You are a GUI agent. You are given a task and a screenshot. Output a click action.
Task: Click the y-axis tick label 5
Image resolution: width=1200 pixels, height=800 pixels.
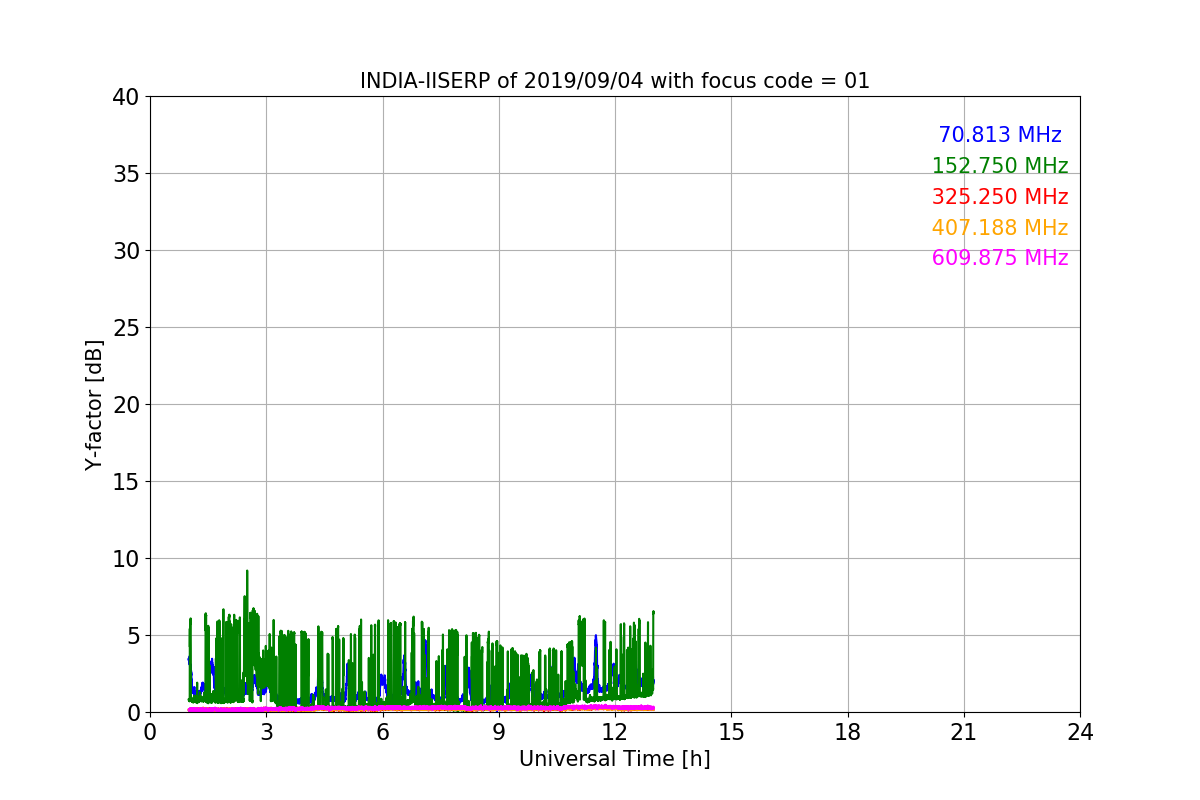coord(133,636)
